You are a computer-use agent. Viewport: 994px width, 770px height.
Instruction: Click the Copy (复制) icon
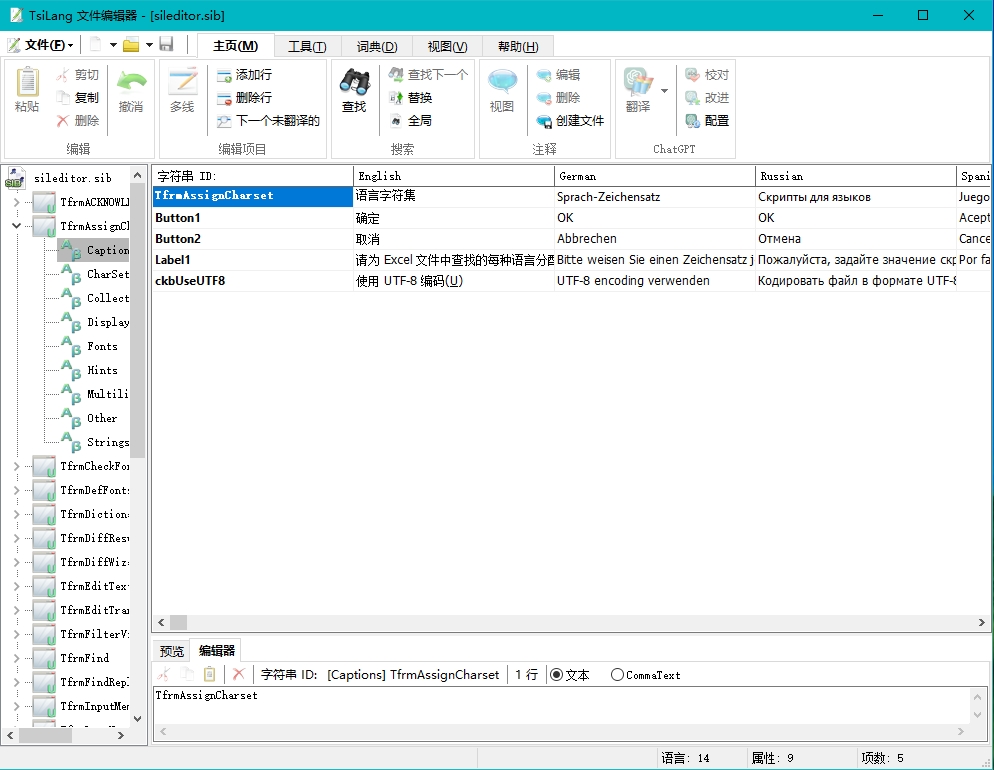click(62, 97)
